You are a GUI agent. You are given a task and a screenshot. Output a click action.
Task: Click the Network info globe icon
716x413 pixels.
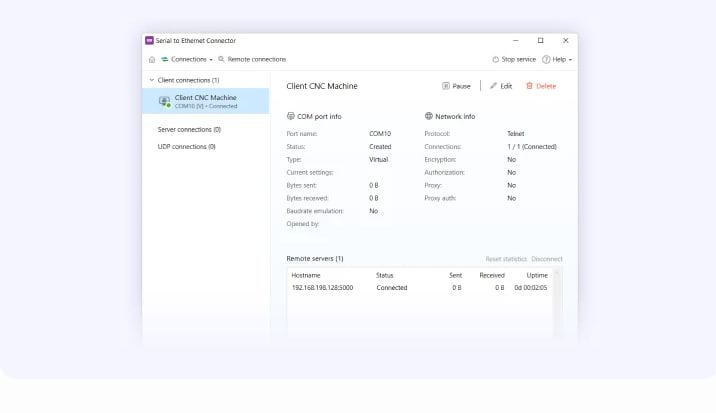(428, 116)
